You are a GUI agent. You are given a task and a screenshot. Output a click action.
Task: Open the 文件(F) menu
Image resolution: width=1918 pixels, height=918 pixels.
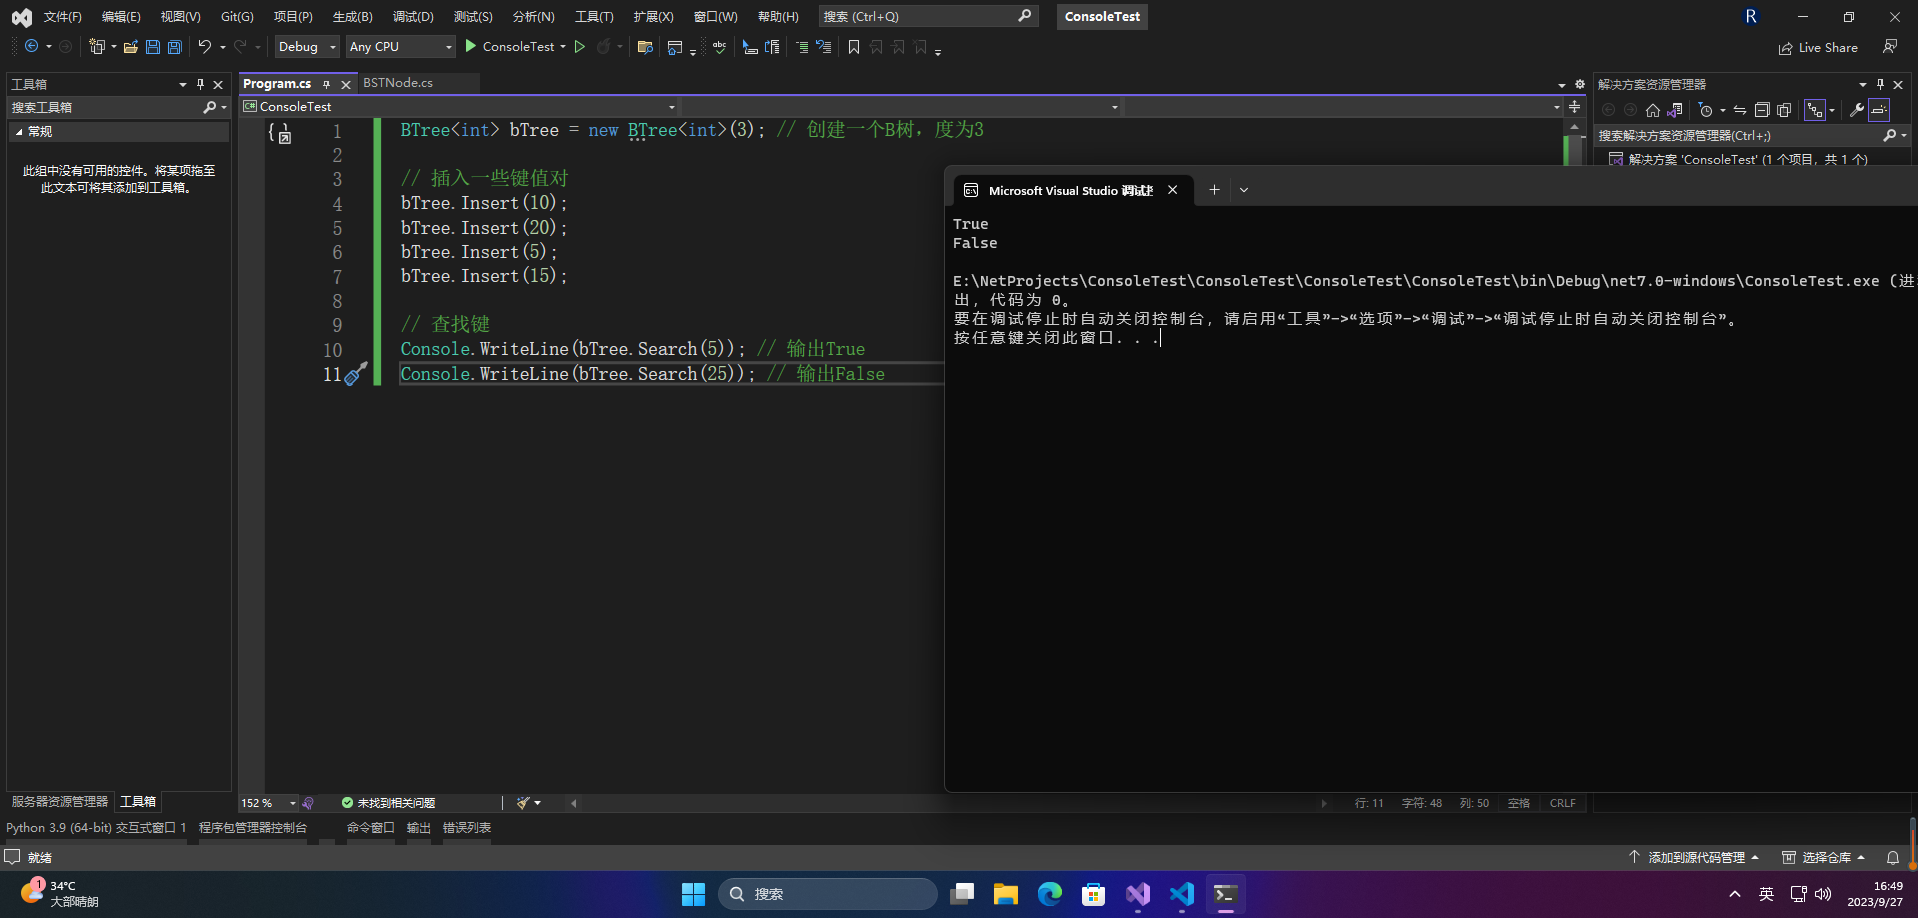[x=62, y=17]
